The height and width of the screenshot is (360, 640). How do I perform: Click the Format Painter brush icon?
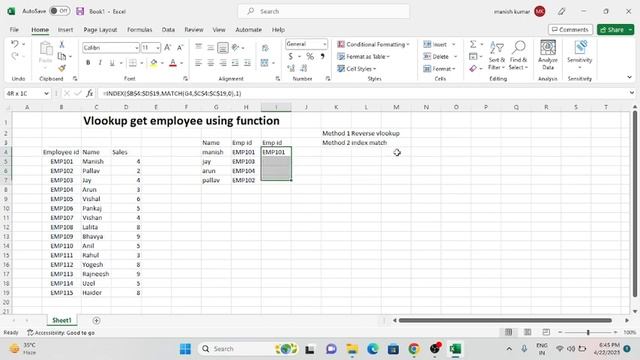[62, 68]
